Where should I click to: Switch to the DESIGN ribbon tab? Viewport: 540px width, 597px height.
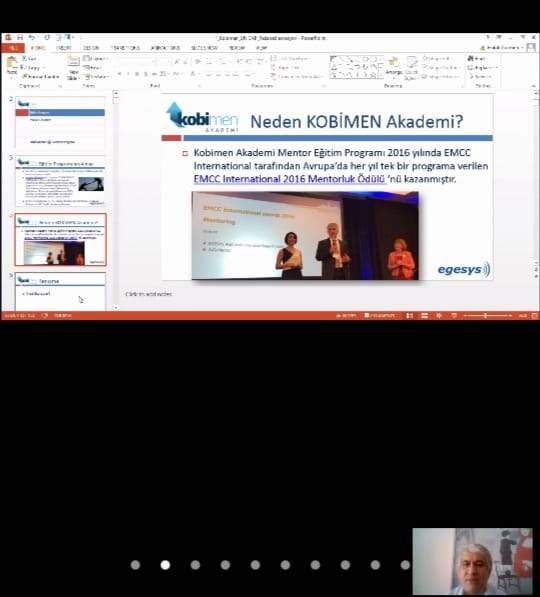pyautogui.click(x=91, y=48)
